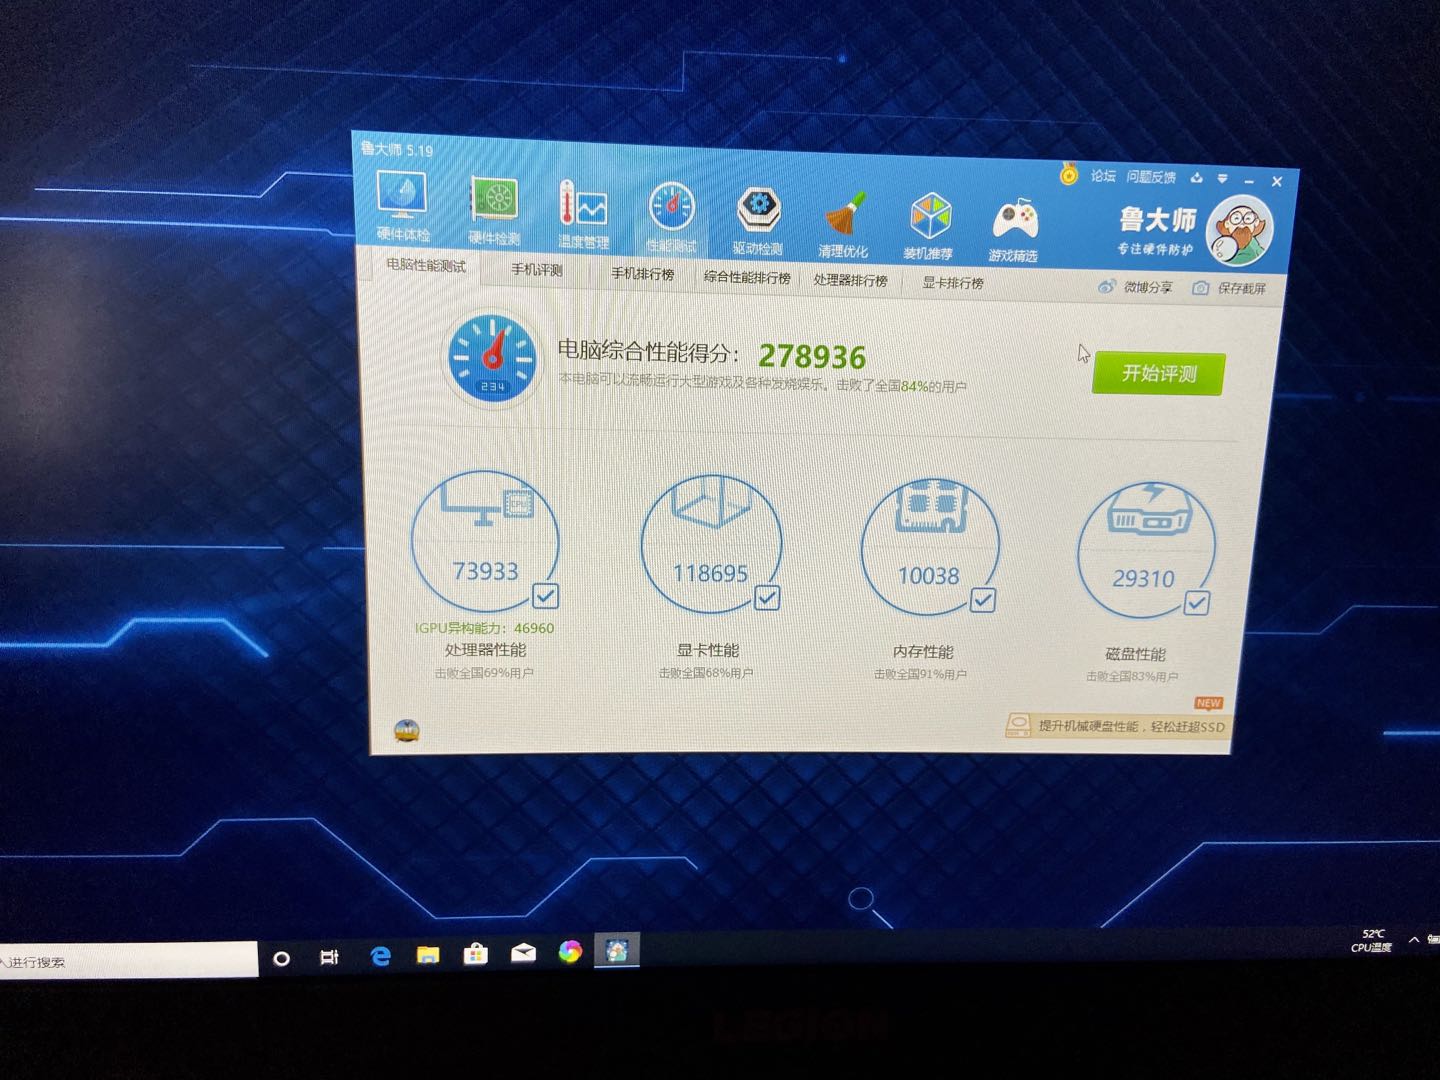Click the processor score circle 73933
This screenshot has width=1440, height=1080.
485,541
